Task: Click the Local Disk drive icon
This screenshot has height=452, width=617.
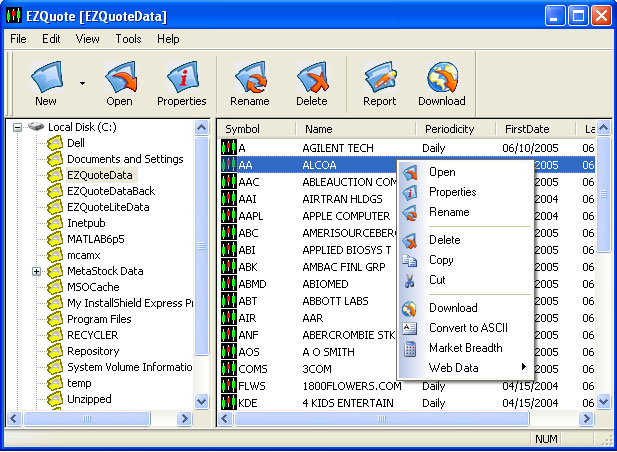Action: pos(36,127)
